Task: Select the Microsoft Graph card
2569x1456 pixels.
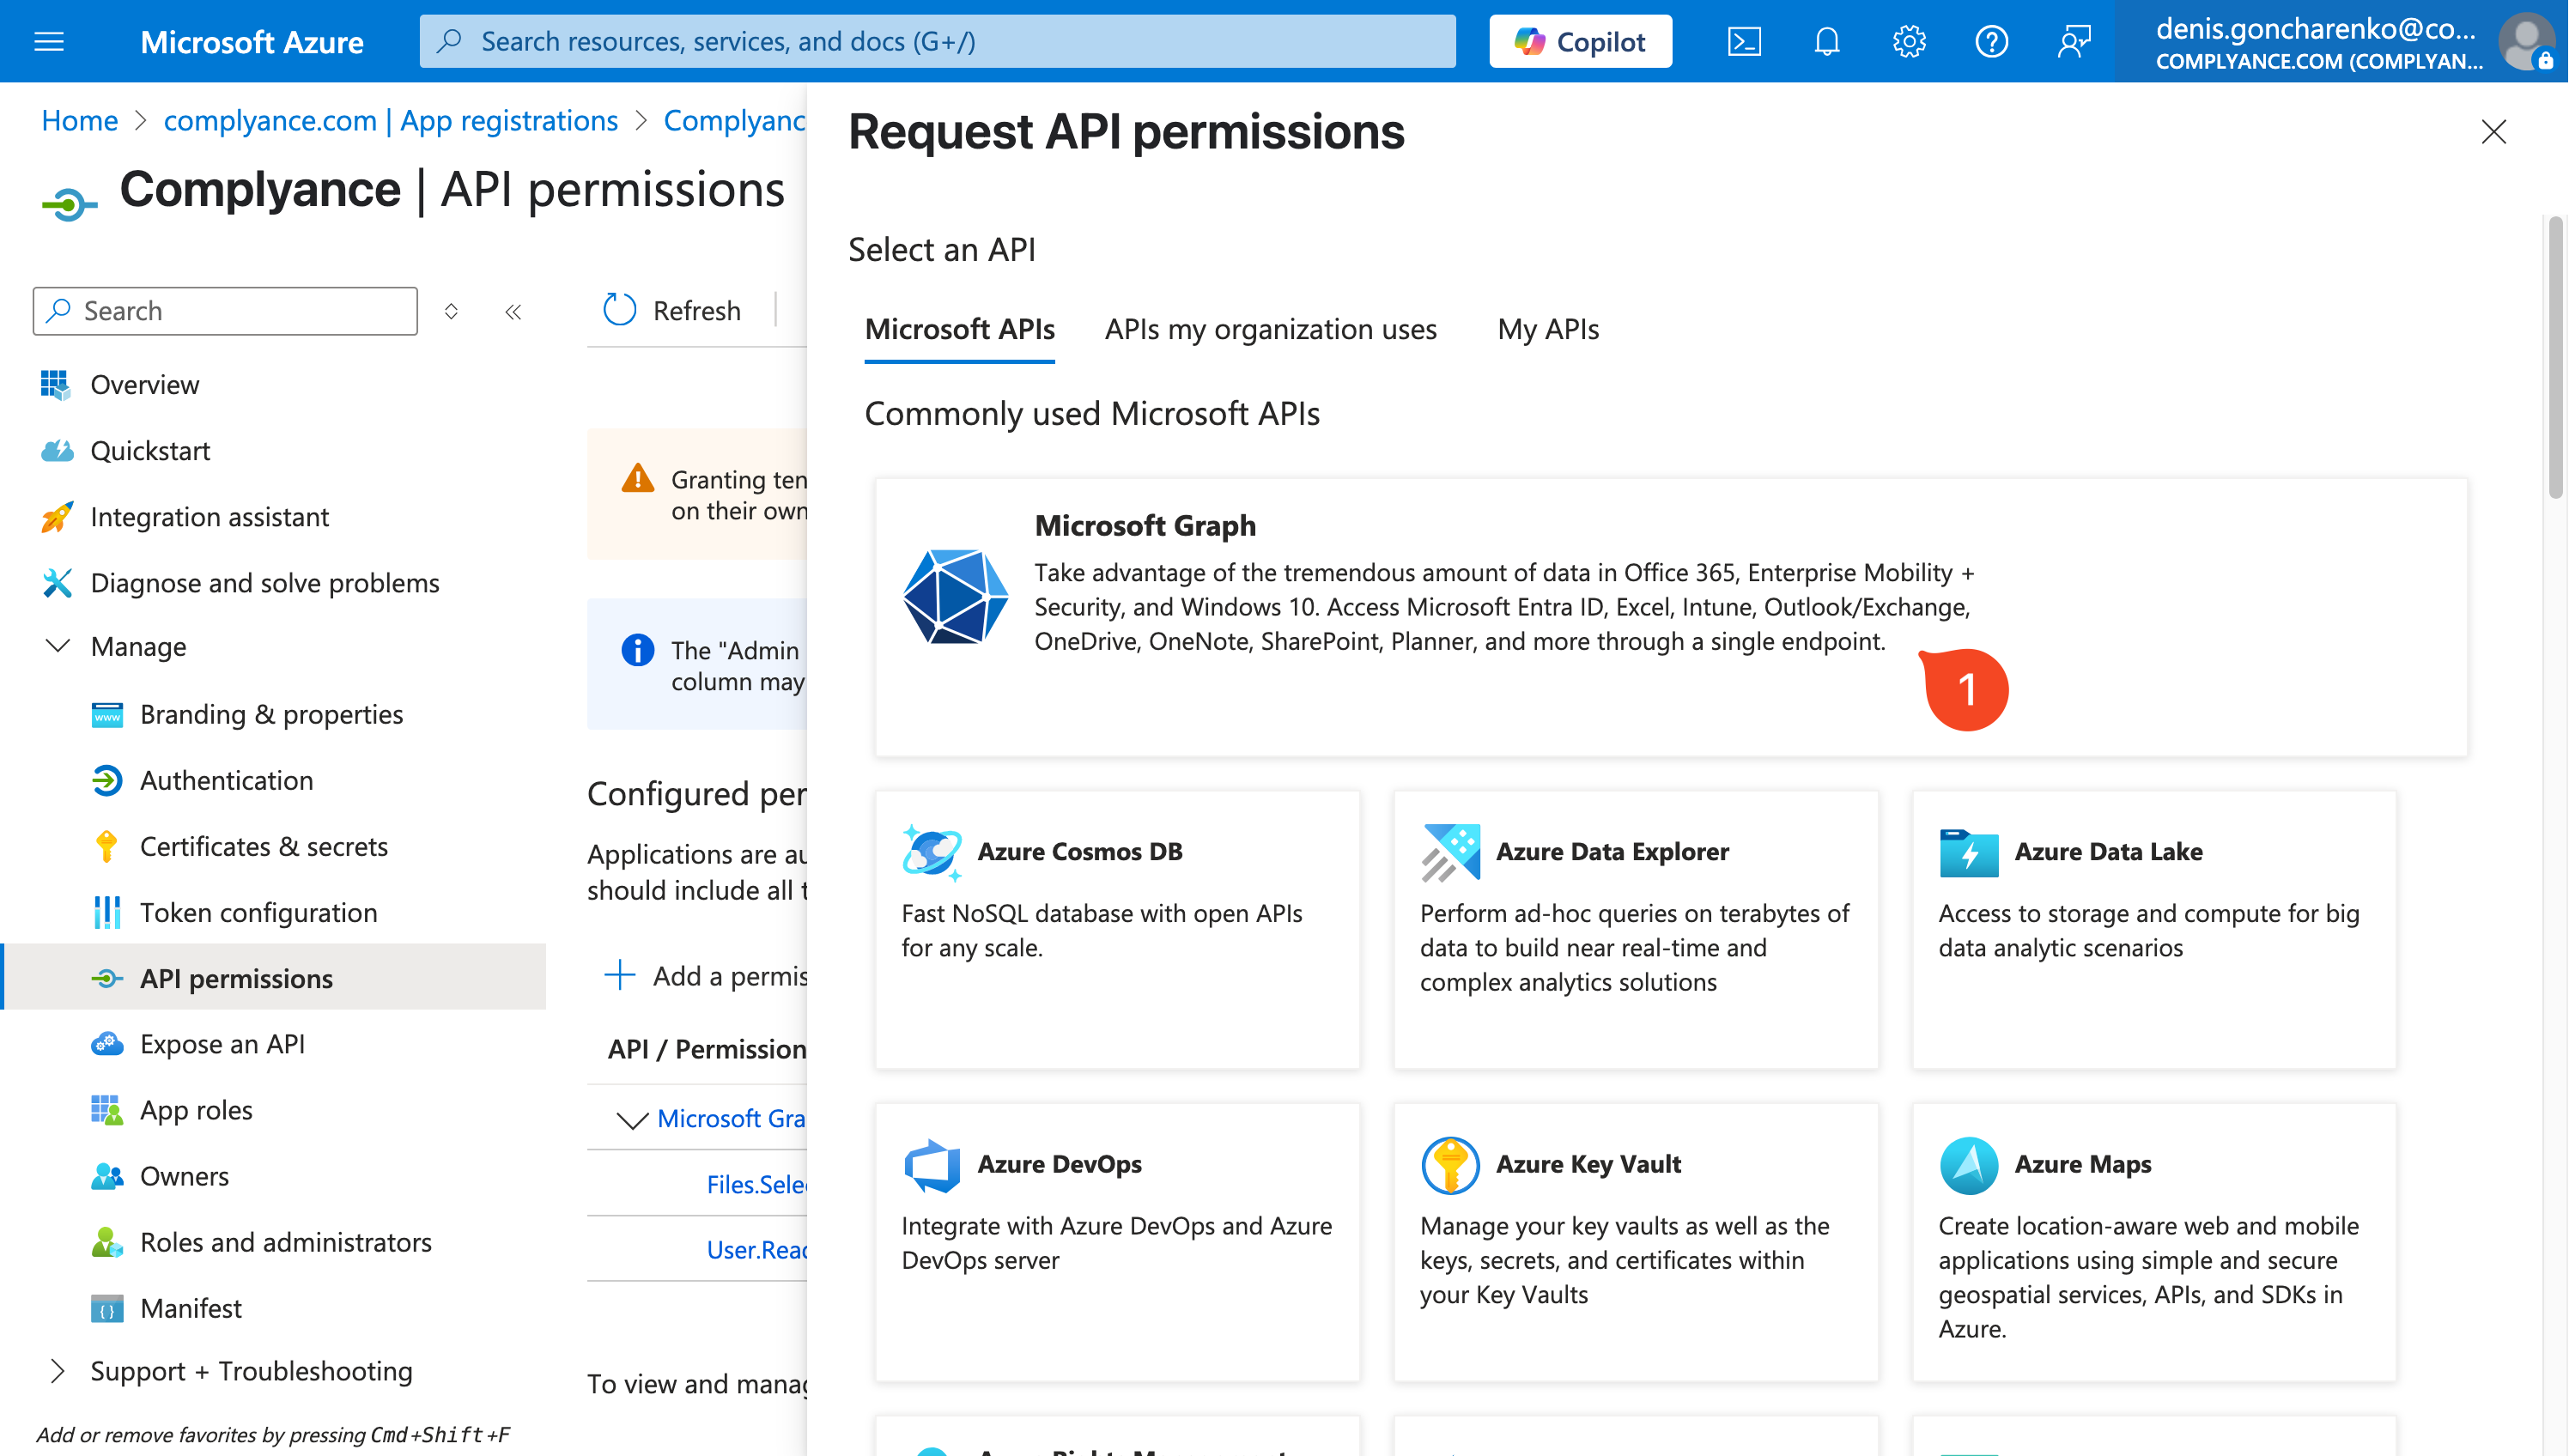Action: (1671, 617)
